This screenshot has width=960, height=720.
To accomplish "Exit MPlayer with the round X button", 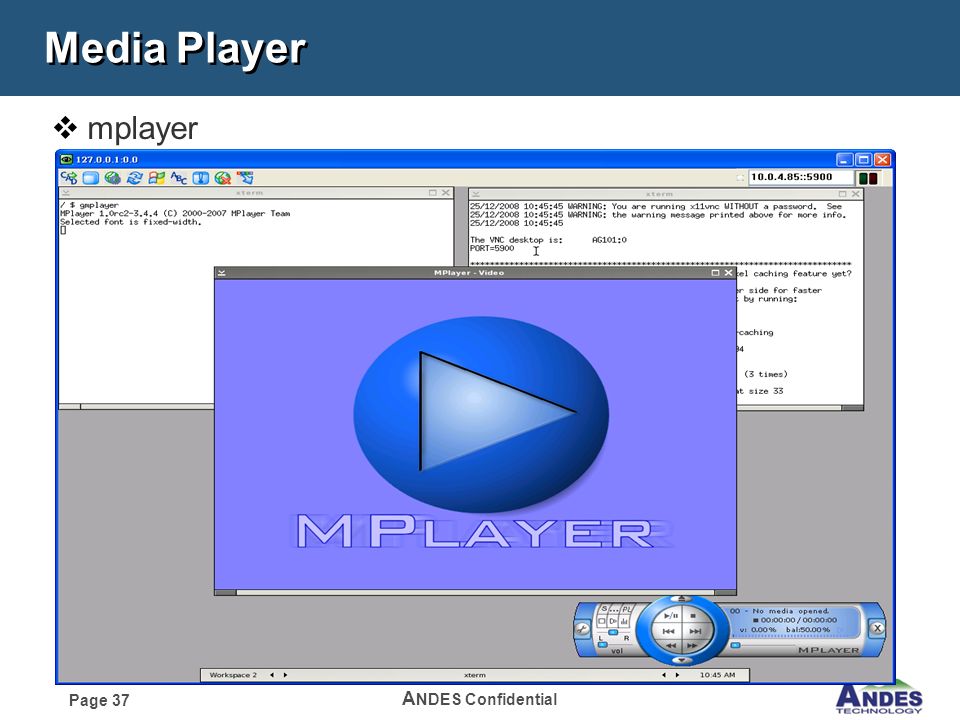I will (877, 628).
